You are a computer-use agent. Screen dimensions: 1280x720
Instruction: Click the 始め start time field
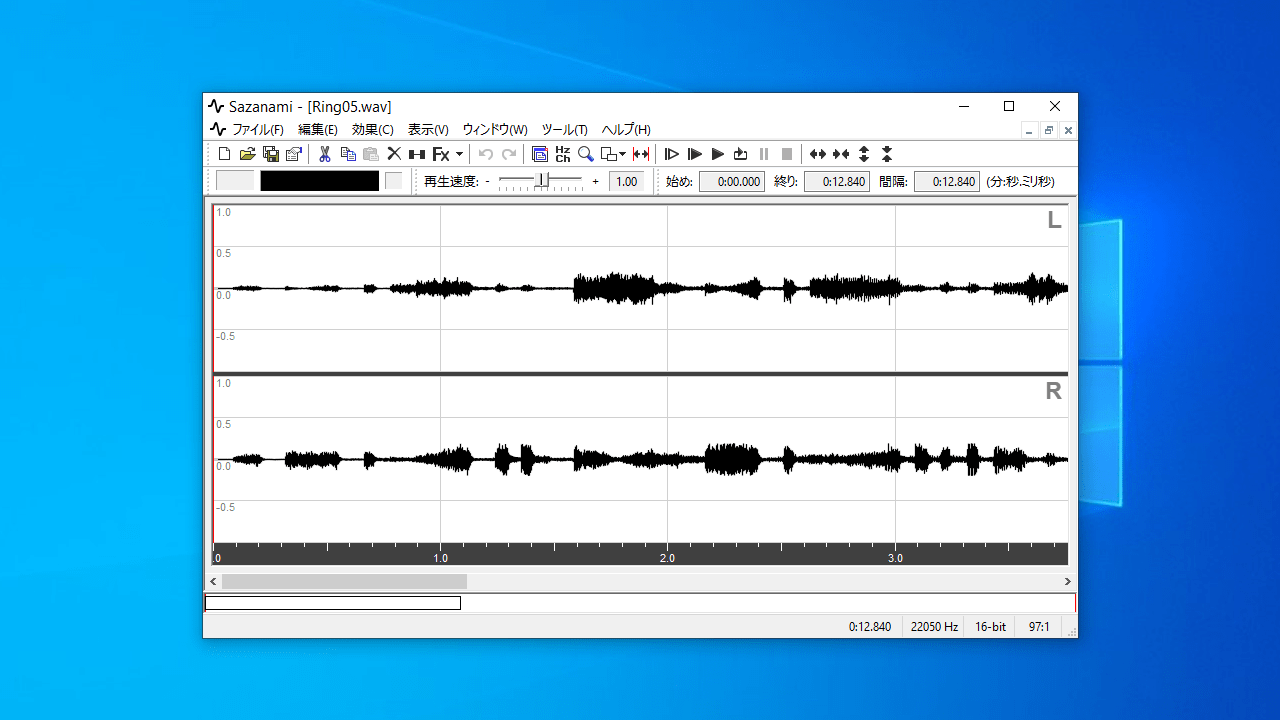coord(732,182)
